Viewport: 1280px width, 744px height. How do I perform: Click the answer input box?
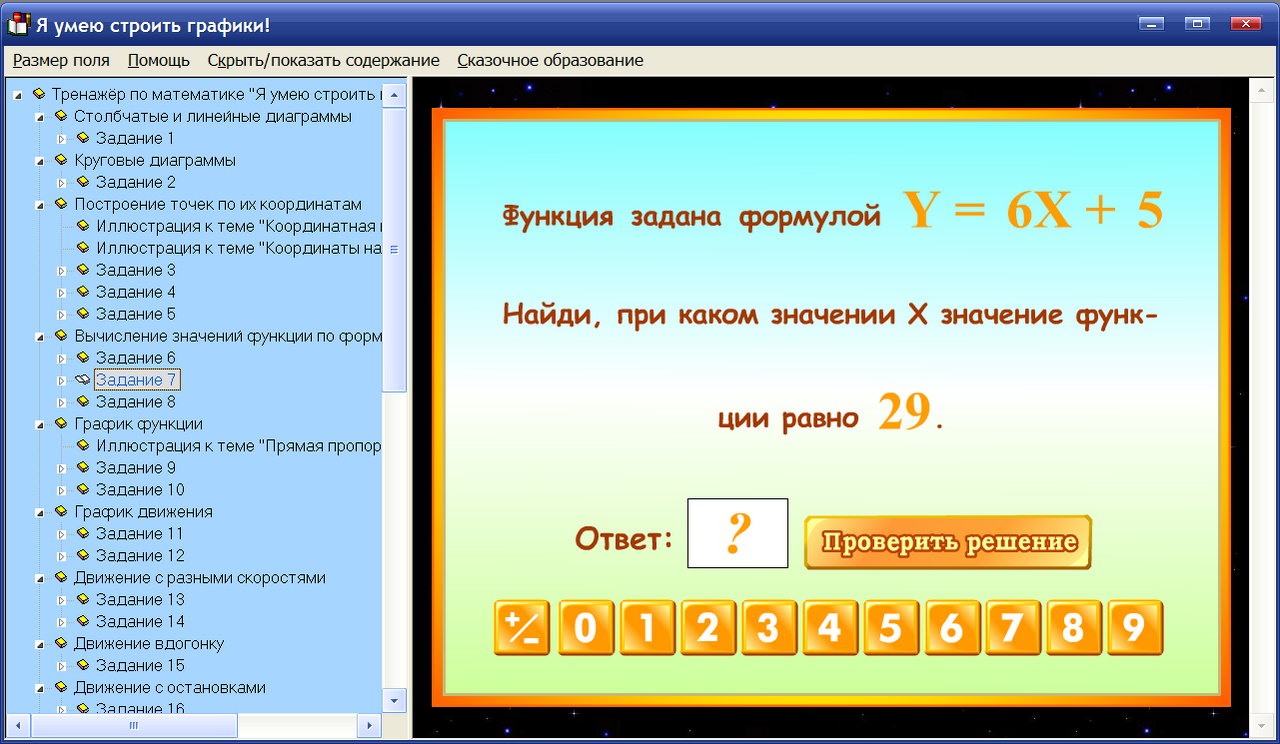(x=737, y=533)
